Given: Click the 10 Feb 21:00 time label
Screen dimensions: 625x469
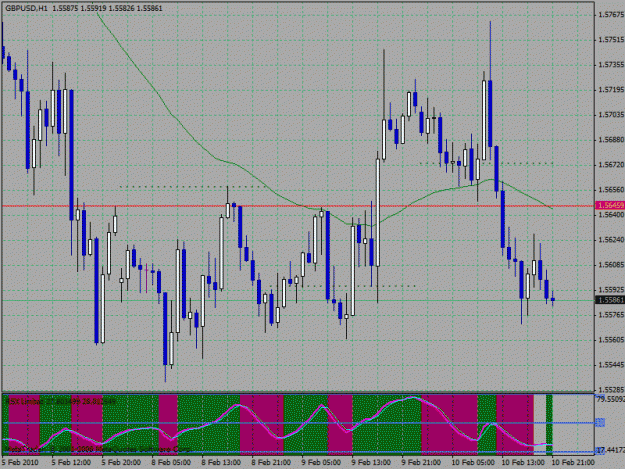Looking at the screenshot, I should click(x=573, y=462).
